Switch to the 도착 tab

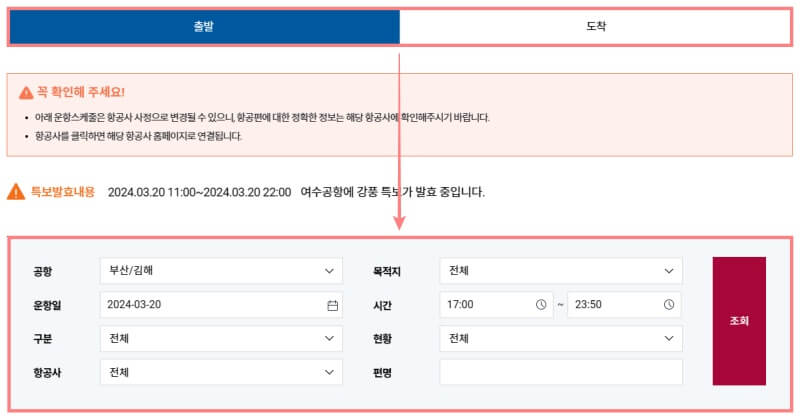(595, 27)
